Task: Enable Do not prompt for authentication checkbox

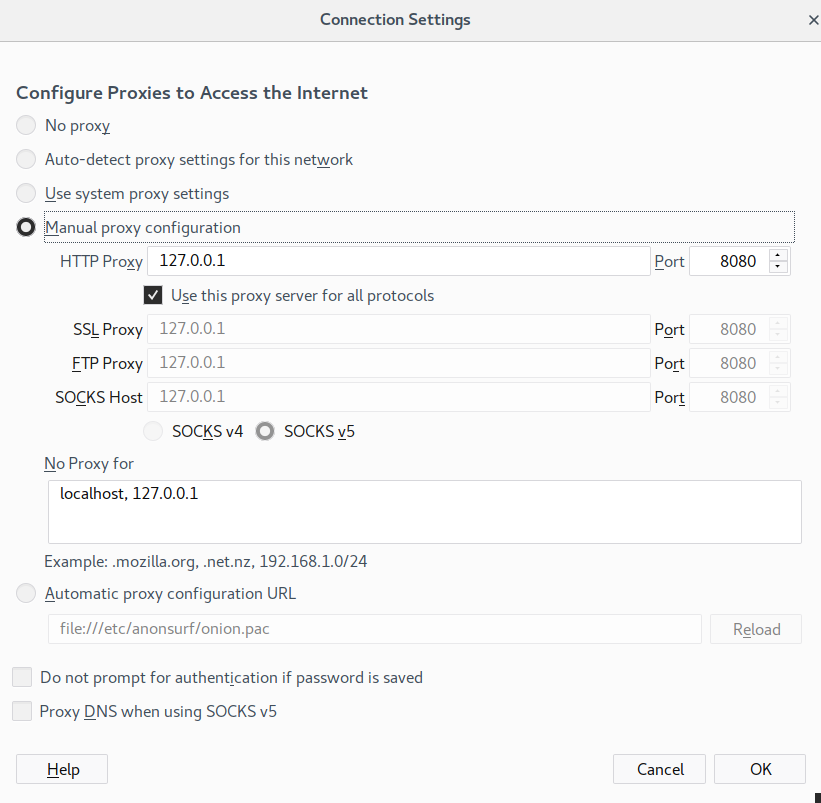Action: [x=22, y=678]
